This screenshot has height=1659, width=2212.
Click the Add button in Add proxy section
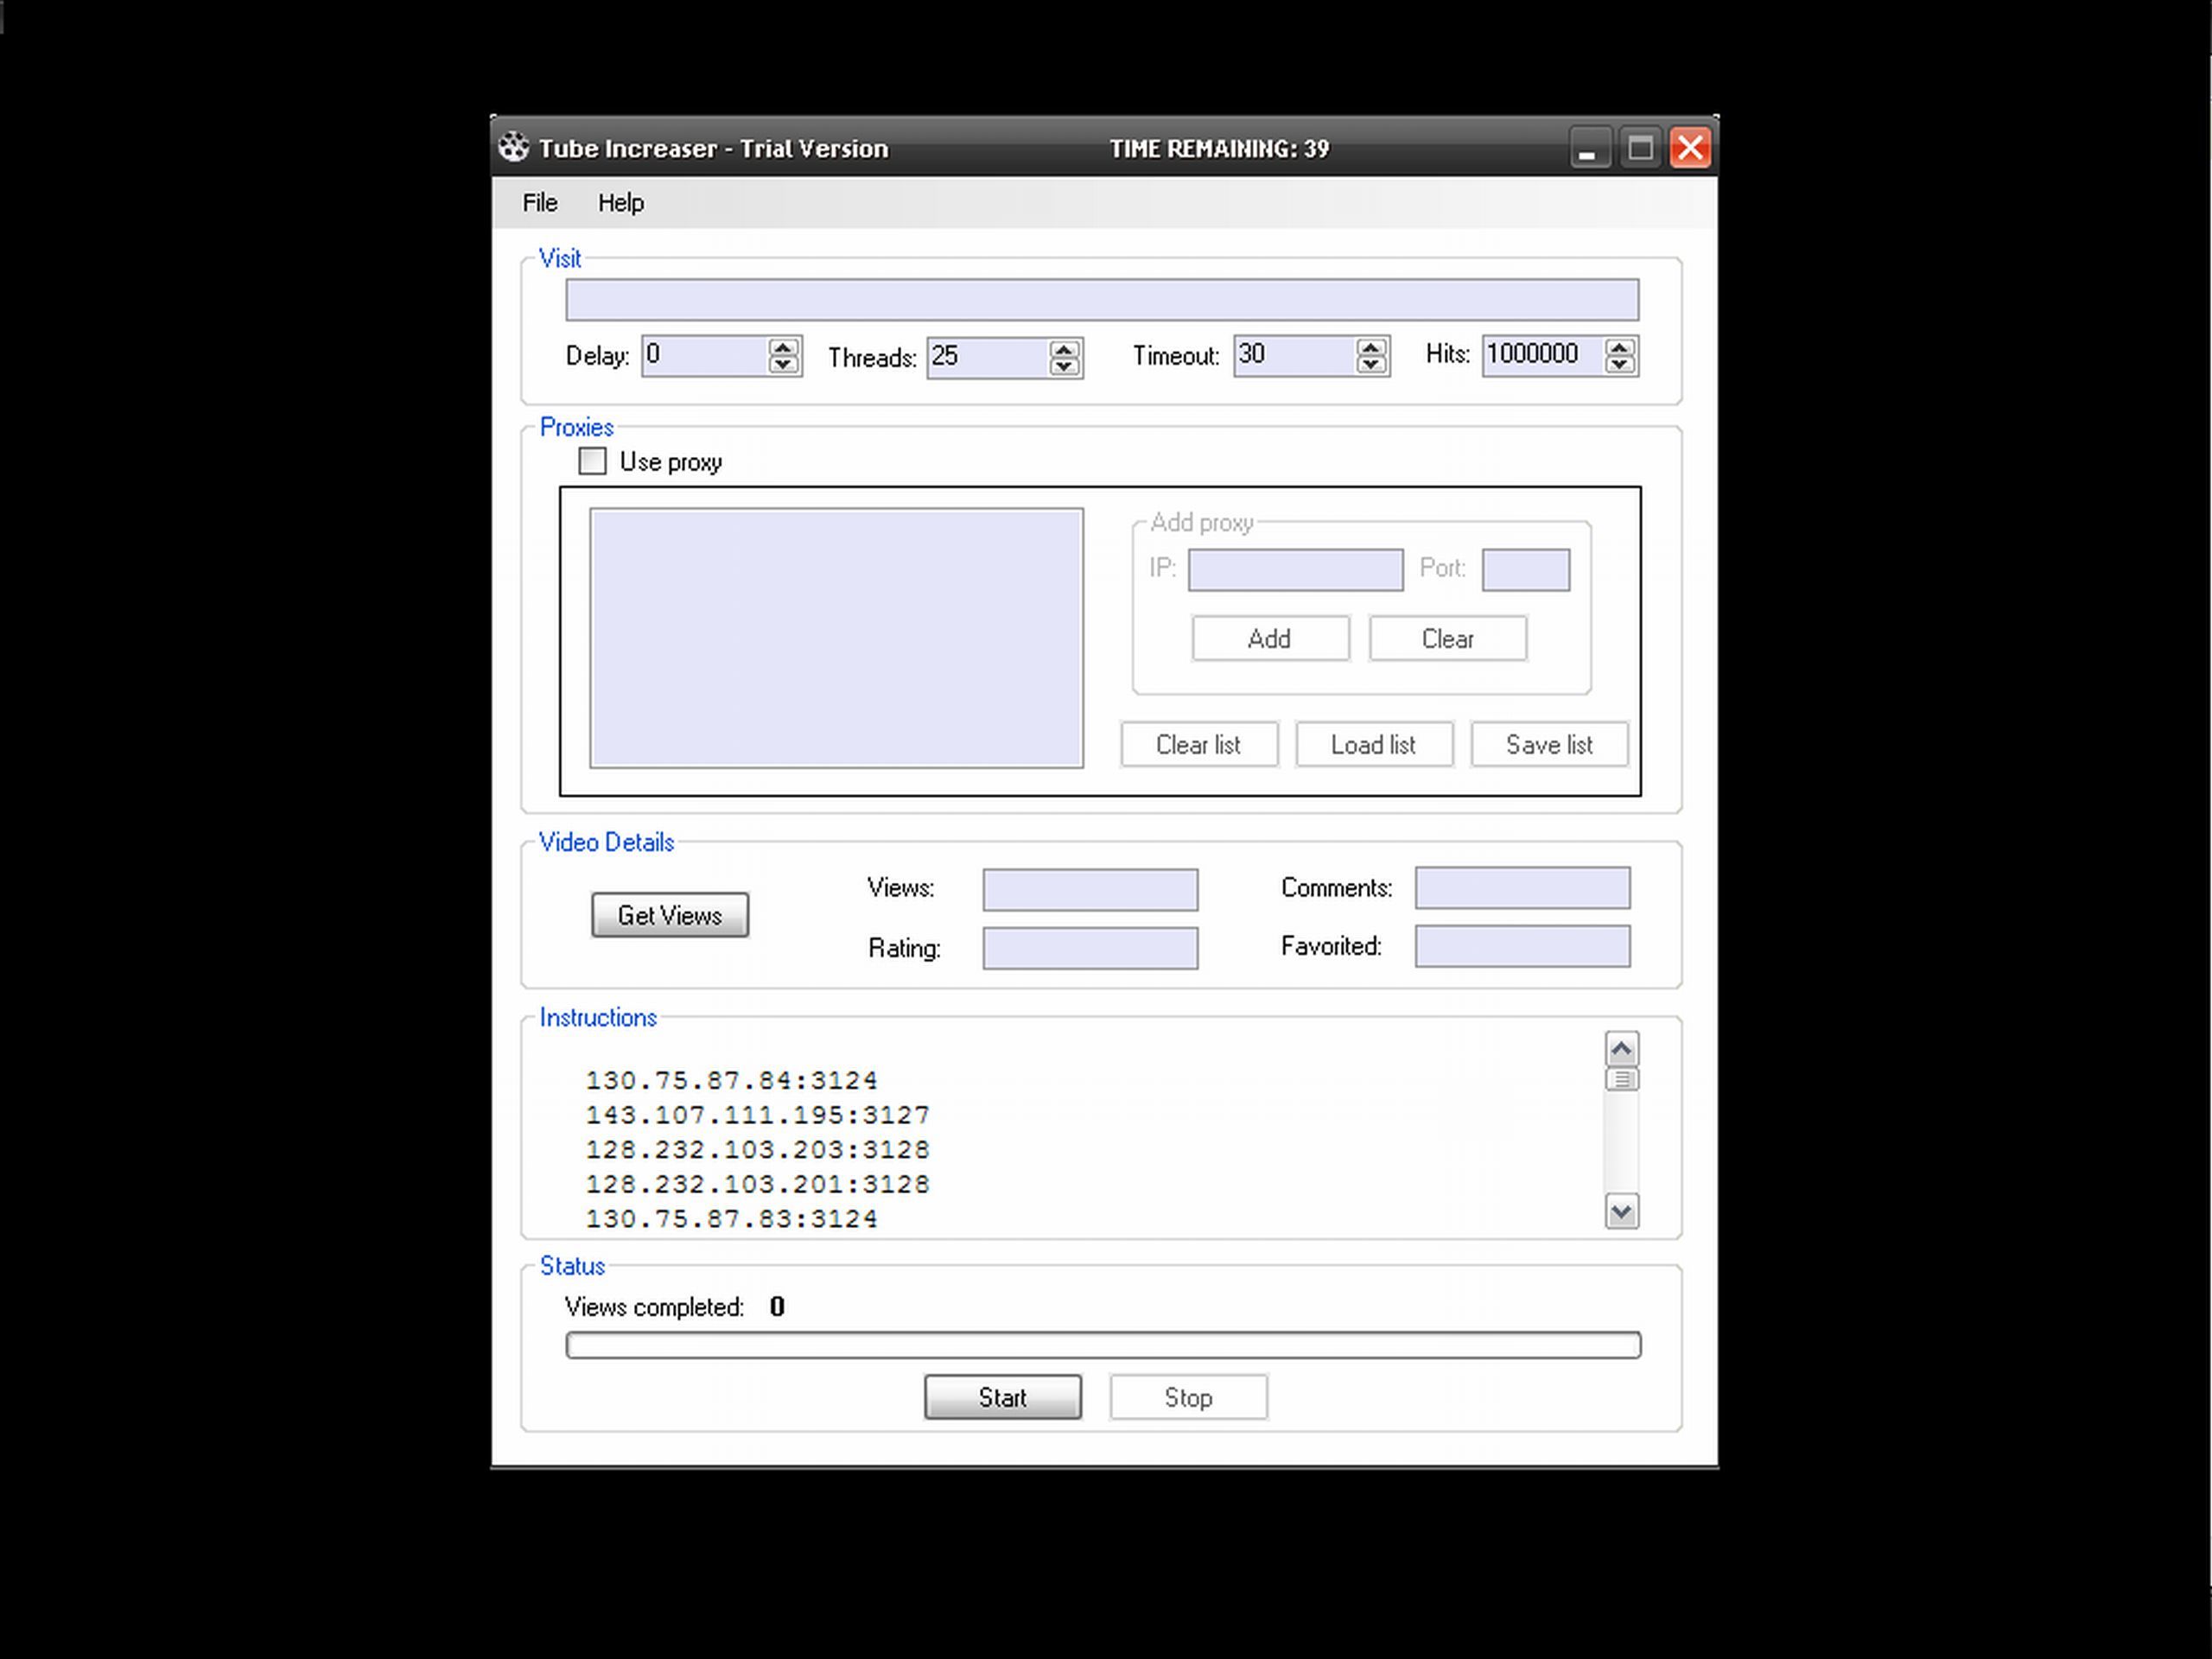[x=1269, y=639]
